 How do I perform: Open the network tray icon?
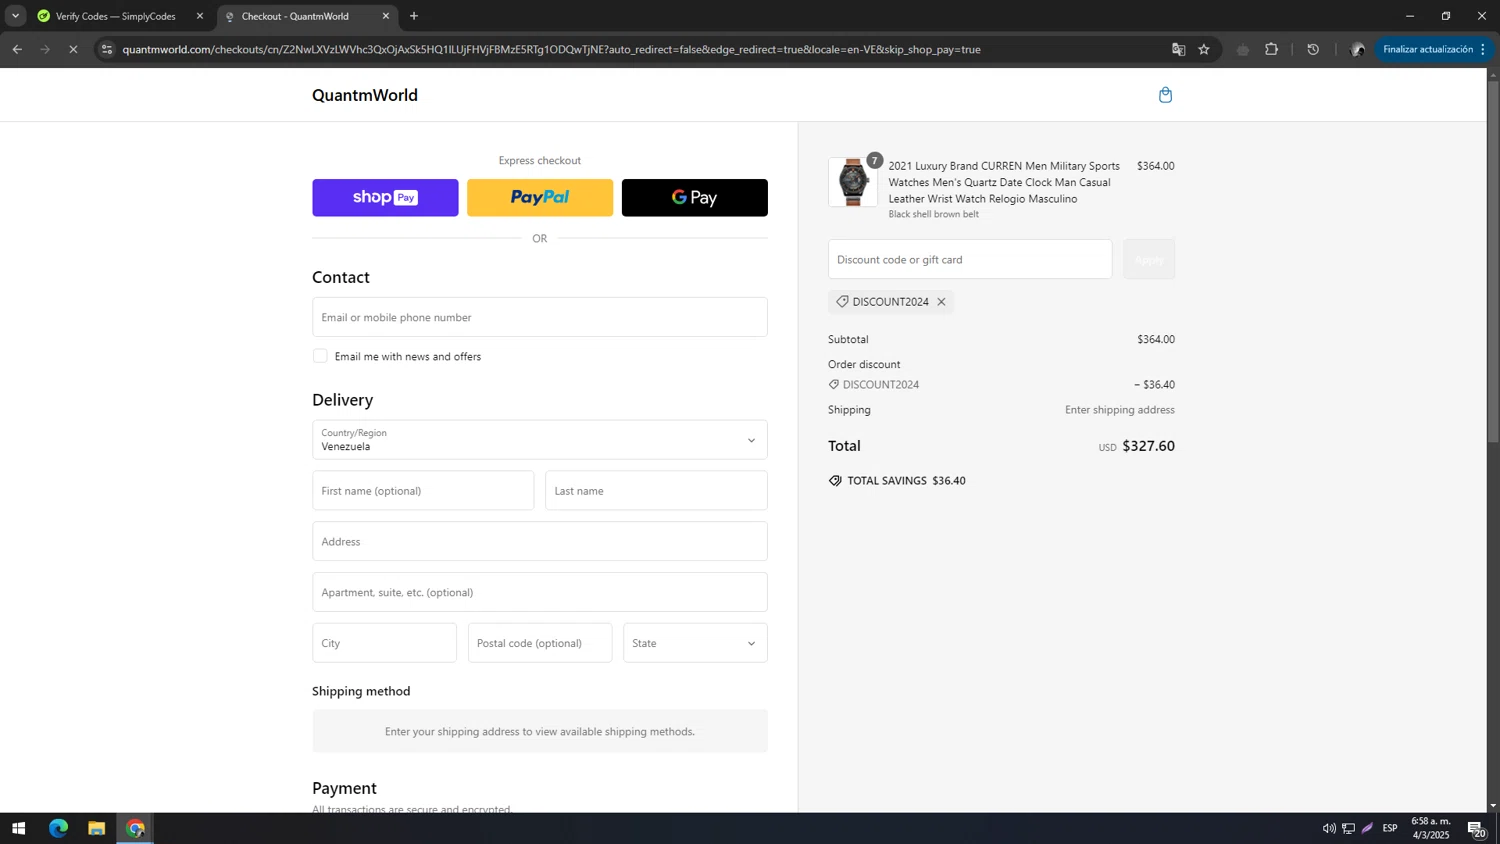point(1348,828)
